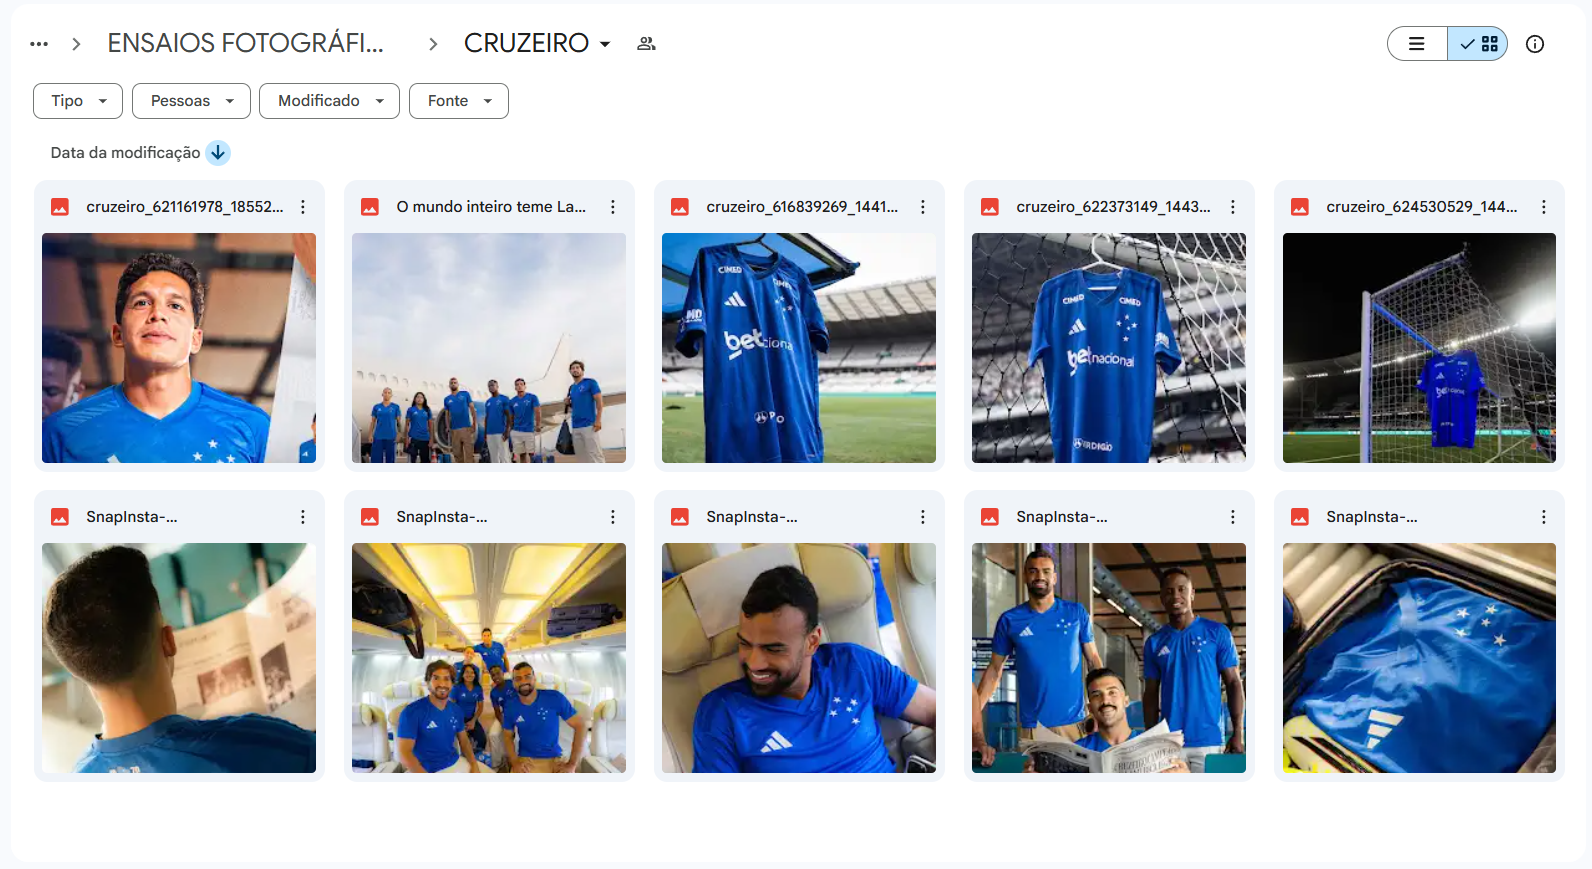
Task: Open Fonte filter dropdown
Action: [459, 101]
